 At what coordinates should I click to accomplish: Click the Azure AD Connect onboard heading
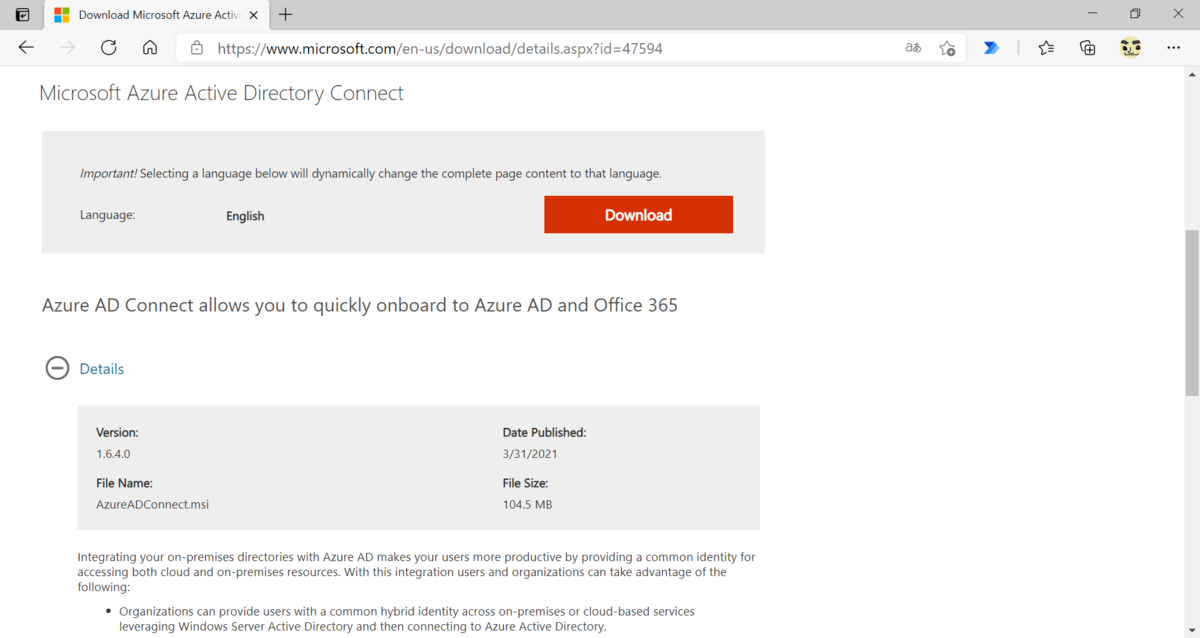(360, 305)
